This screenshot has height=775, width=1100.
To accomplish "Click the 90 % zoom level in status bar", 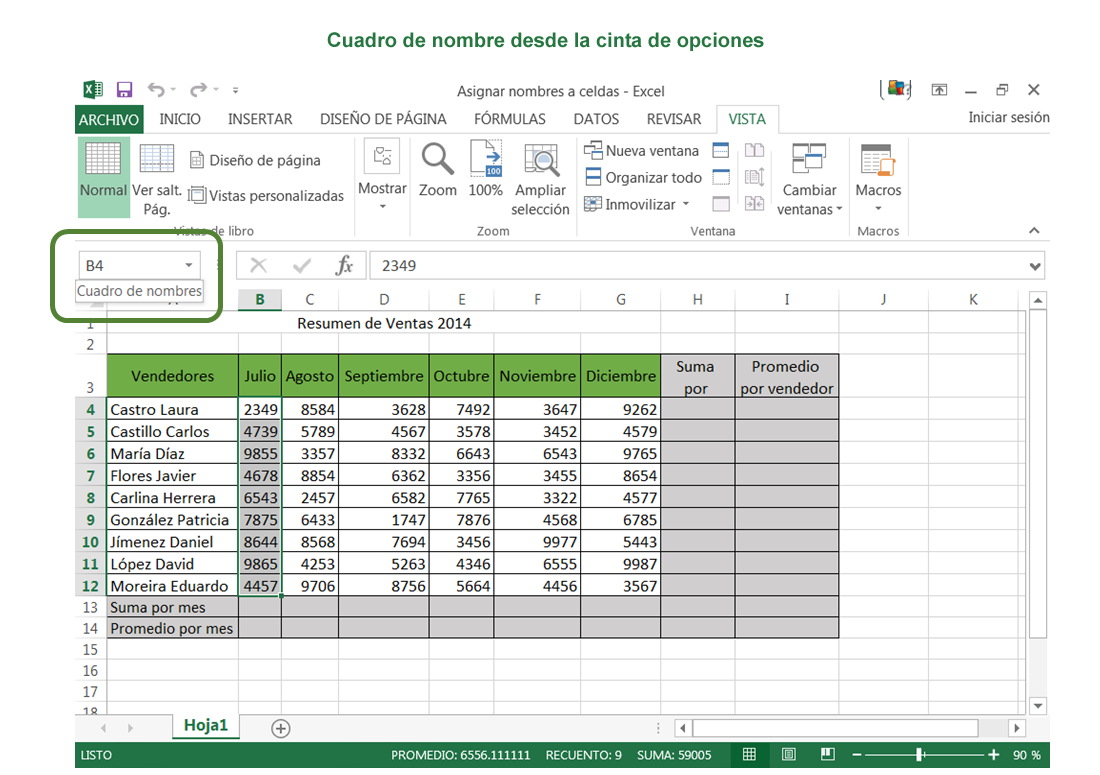I will (x=1026, y=755).
